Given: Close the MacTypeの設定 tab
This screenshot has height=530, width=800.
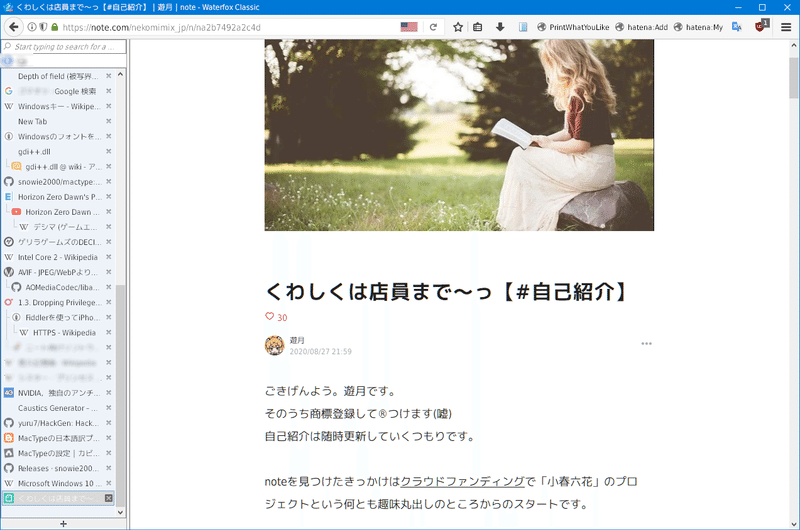Looking at the screenshot, I should pos(109,453).
